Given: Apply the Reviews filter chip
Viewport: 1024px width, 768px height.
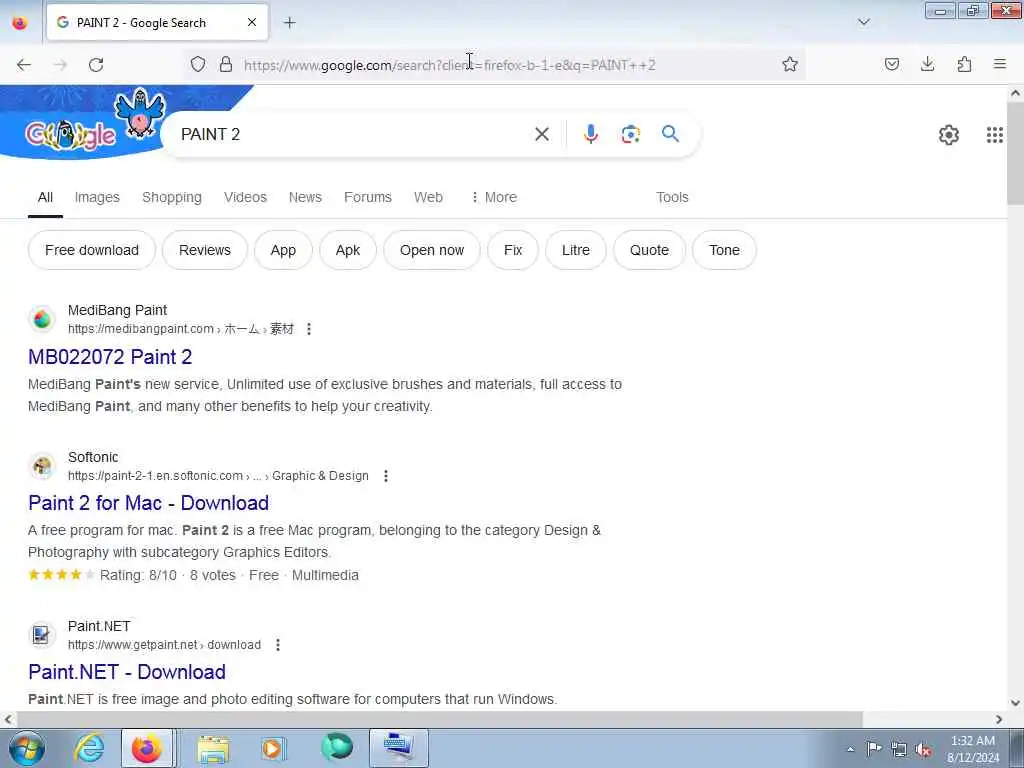Looking at the screenshot, I should (204, 250).
